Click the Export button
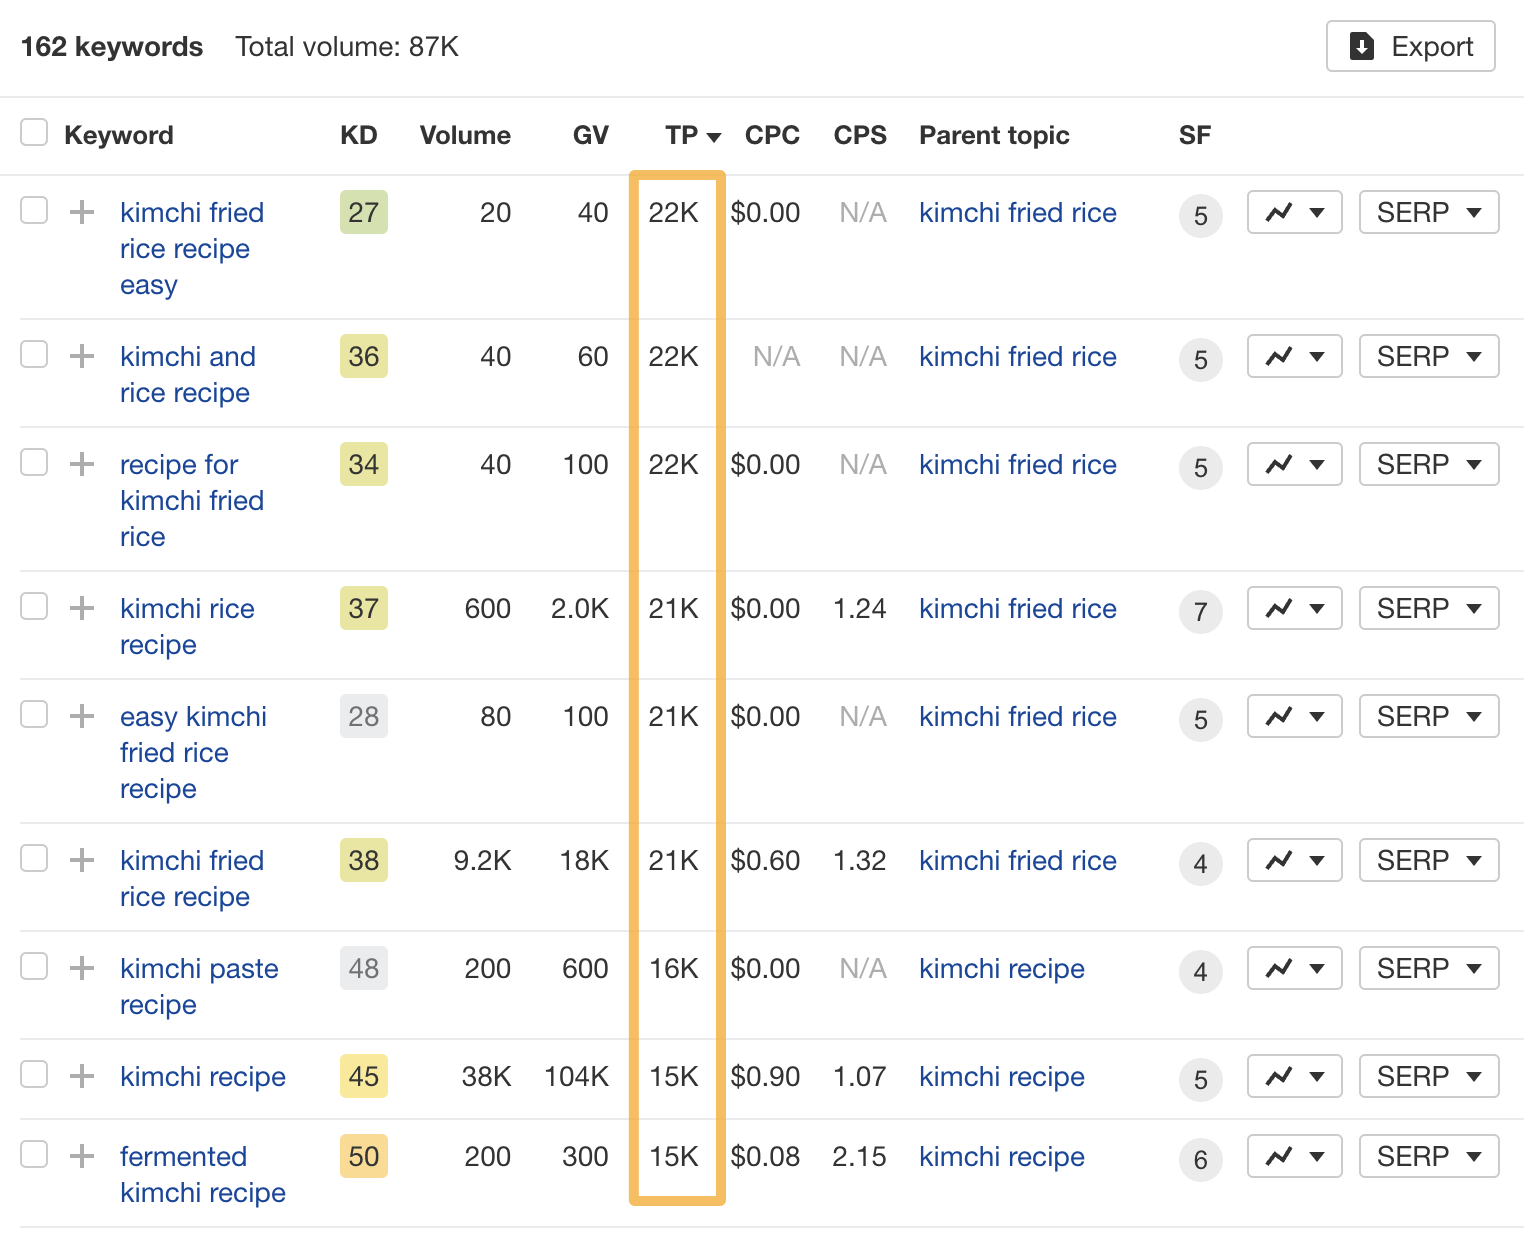 [x=1410, y=46]
